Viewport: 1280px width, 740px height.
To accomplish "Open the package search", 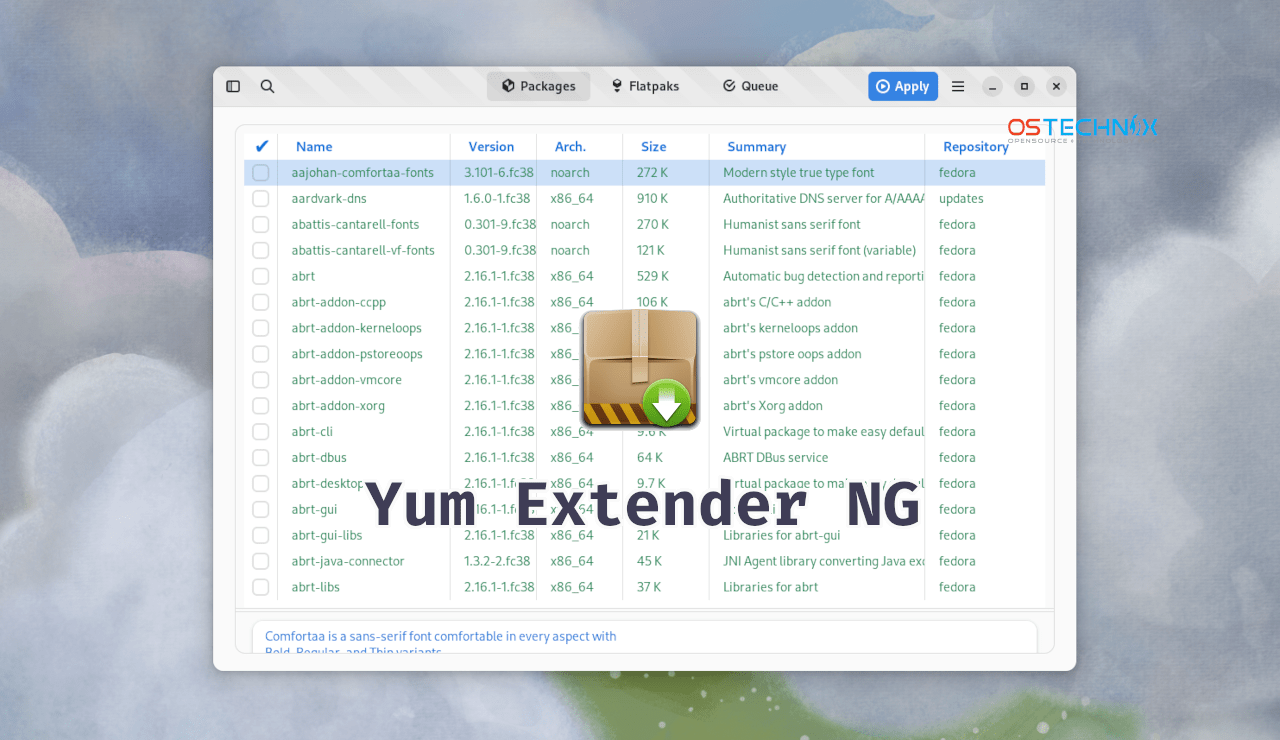I will pos(267,86).
